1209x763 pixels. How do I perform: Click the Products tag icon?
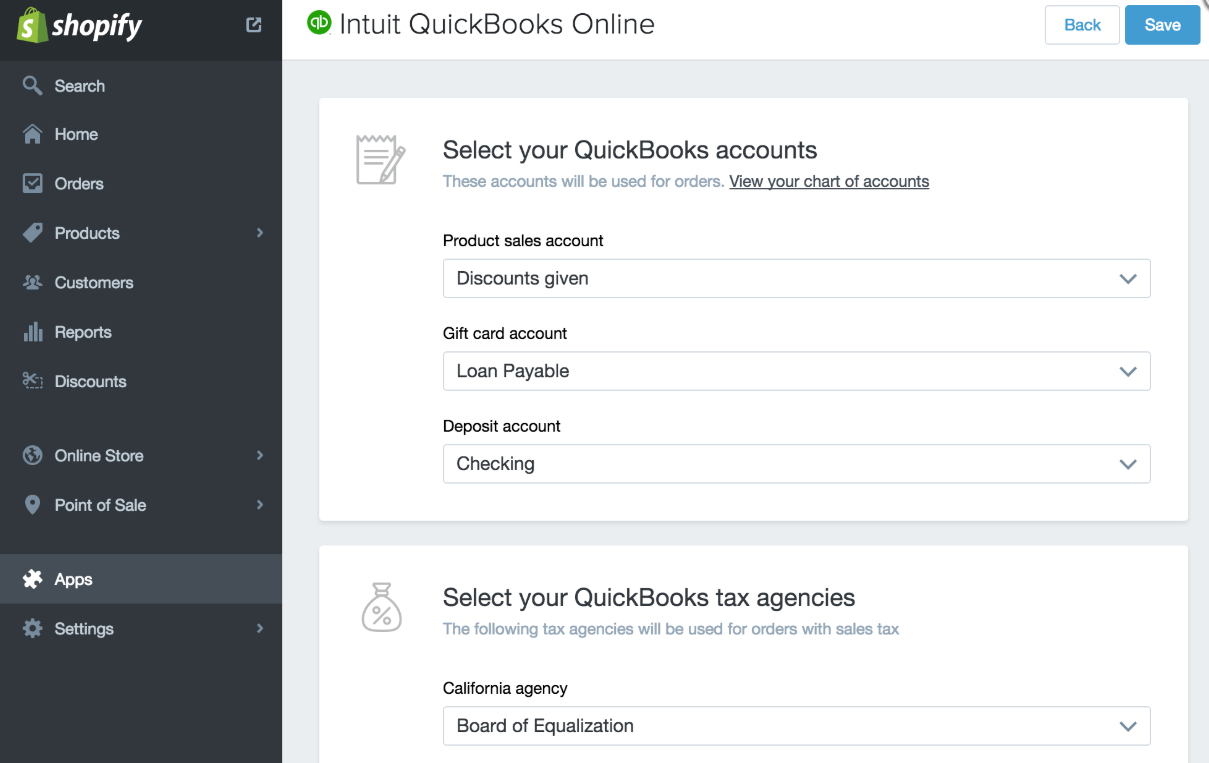pos(33,233)
